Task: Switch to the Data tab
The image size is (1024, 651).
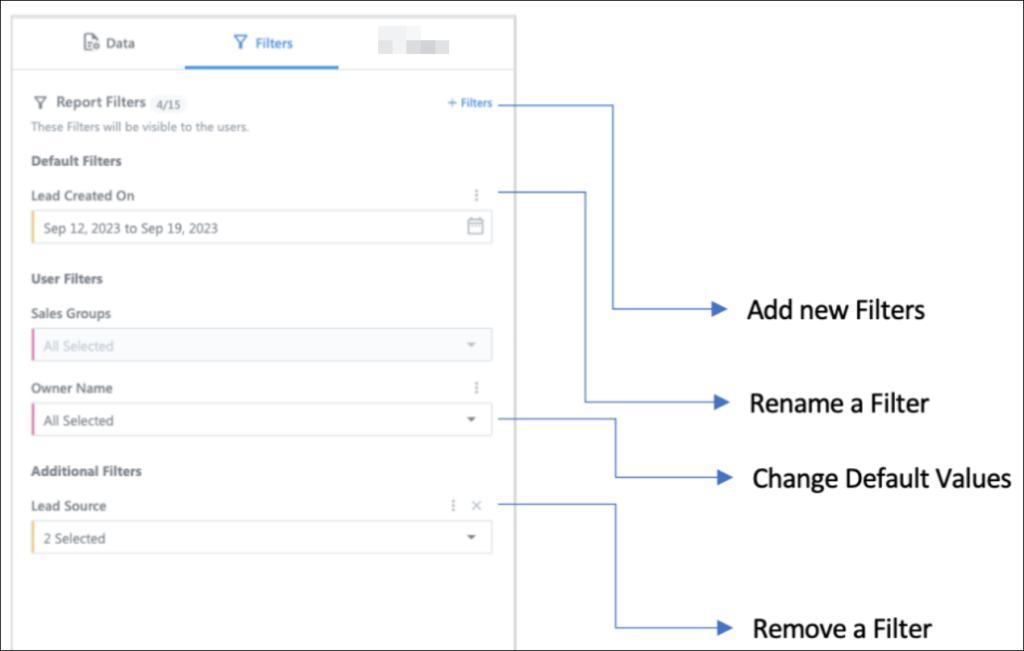Action: [x=108, y=42]
